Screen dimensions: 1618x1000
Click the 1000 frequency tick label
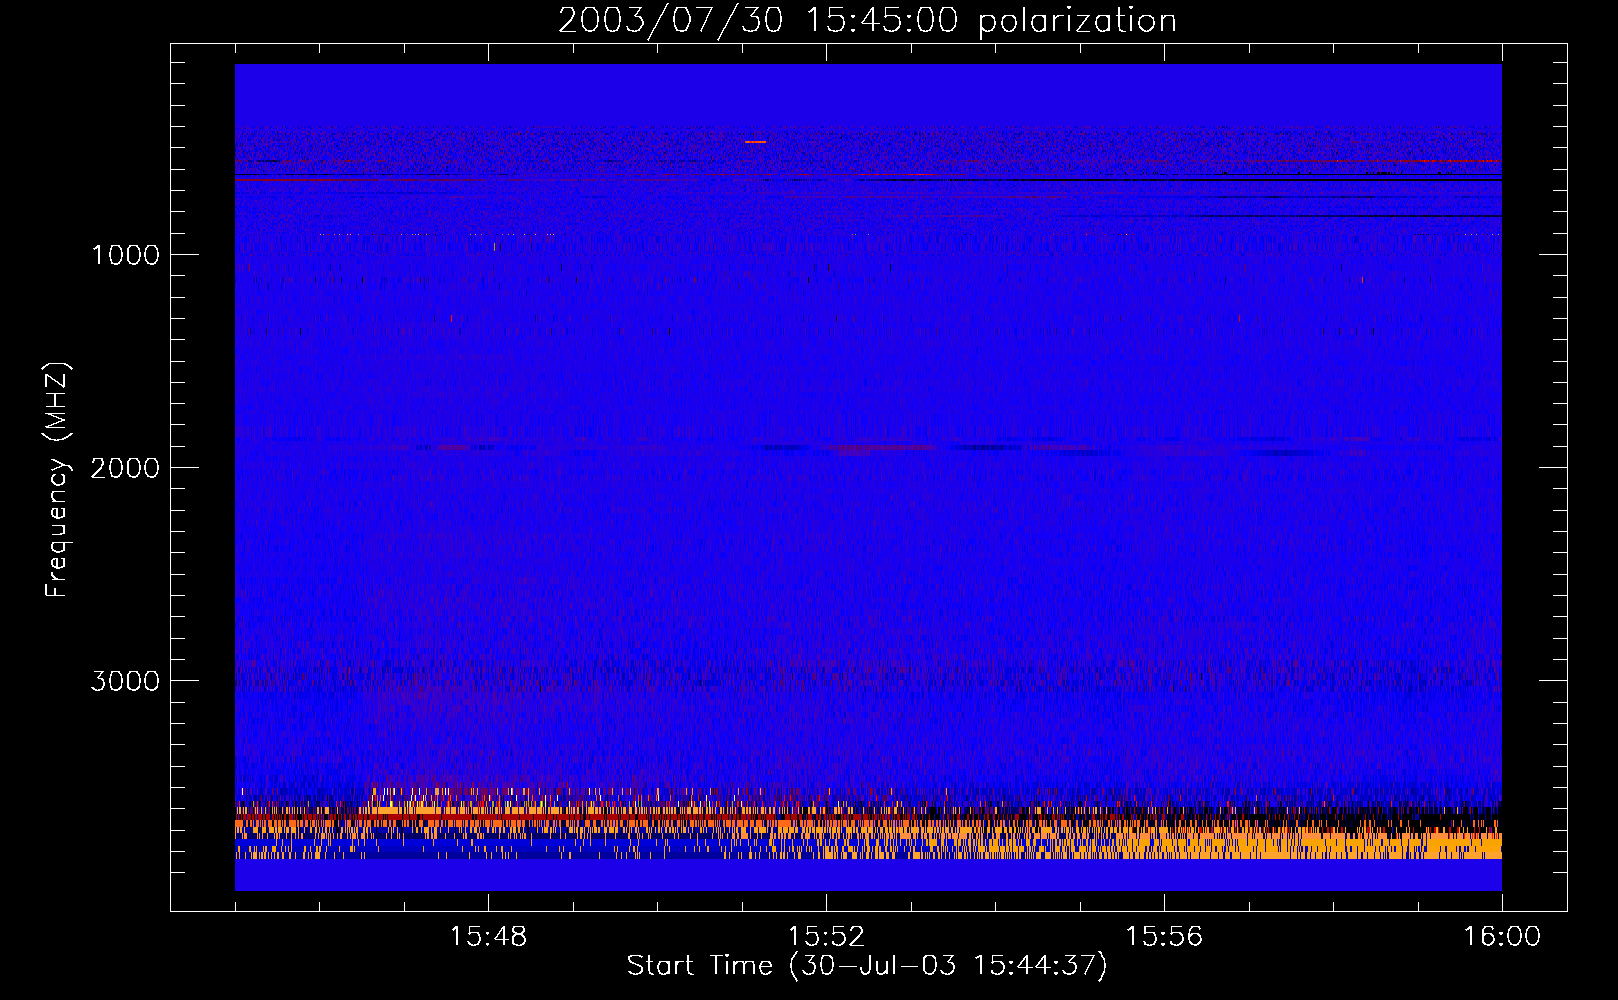[125, 255]
